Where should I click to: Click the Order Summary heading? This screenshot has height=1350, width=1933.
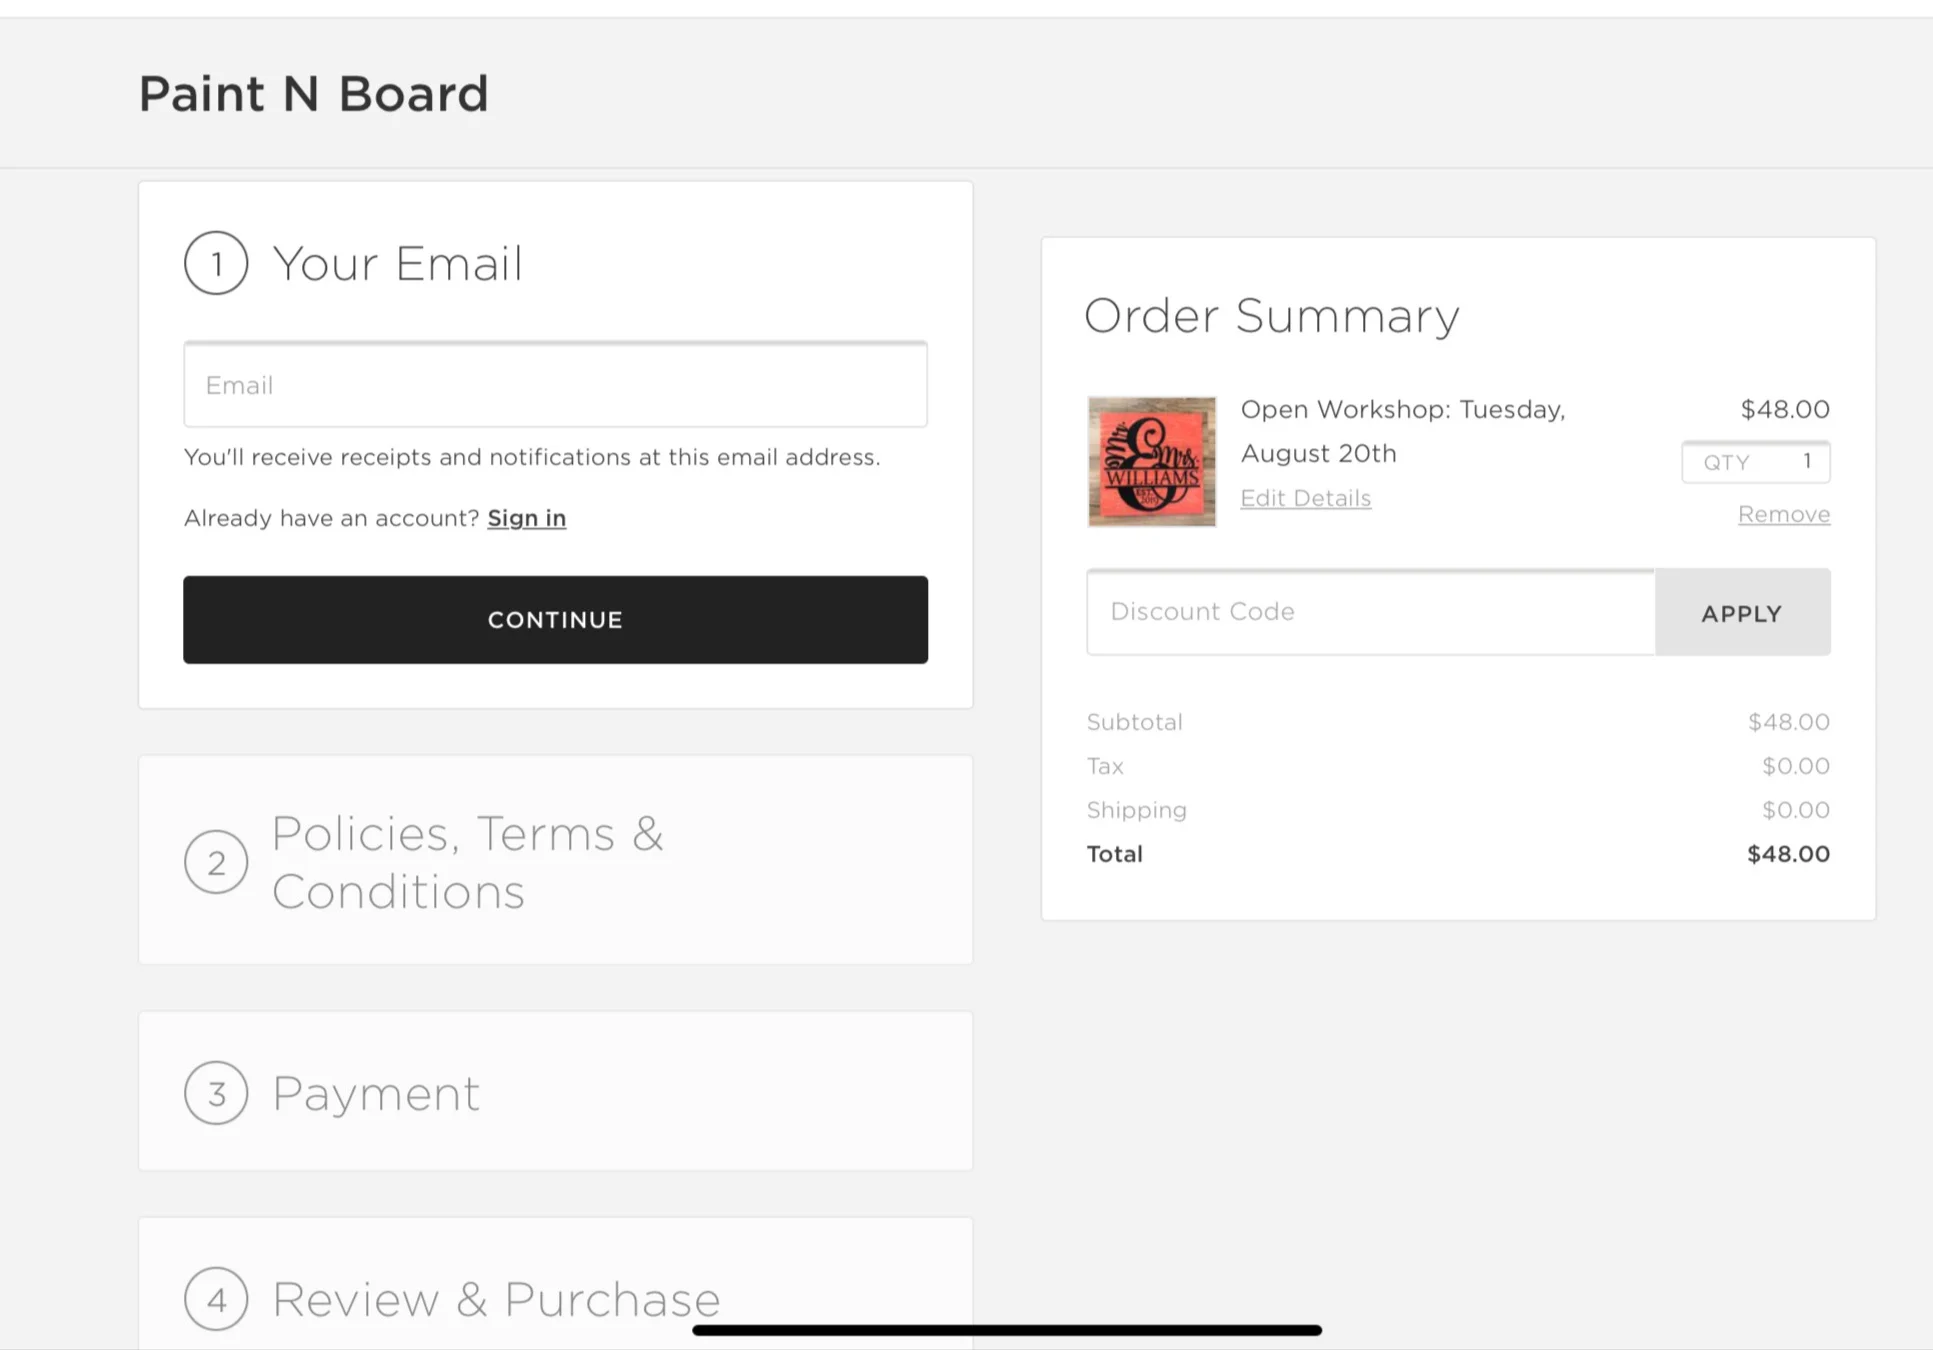[x=1272, y=316]
